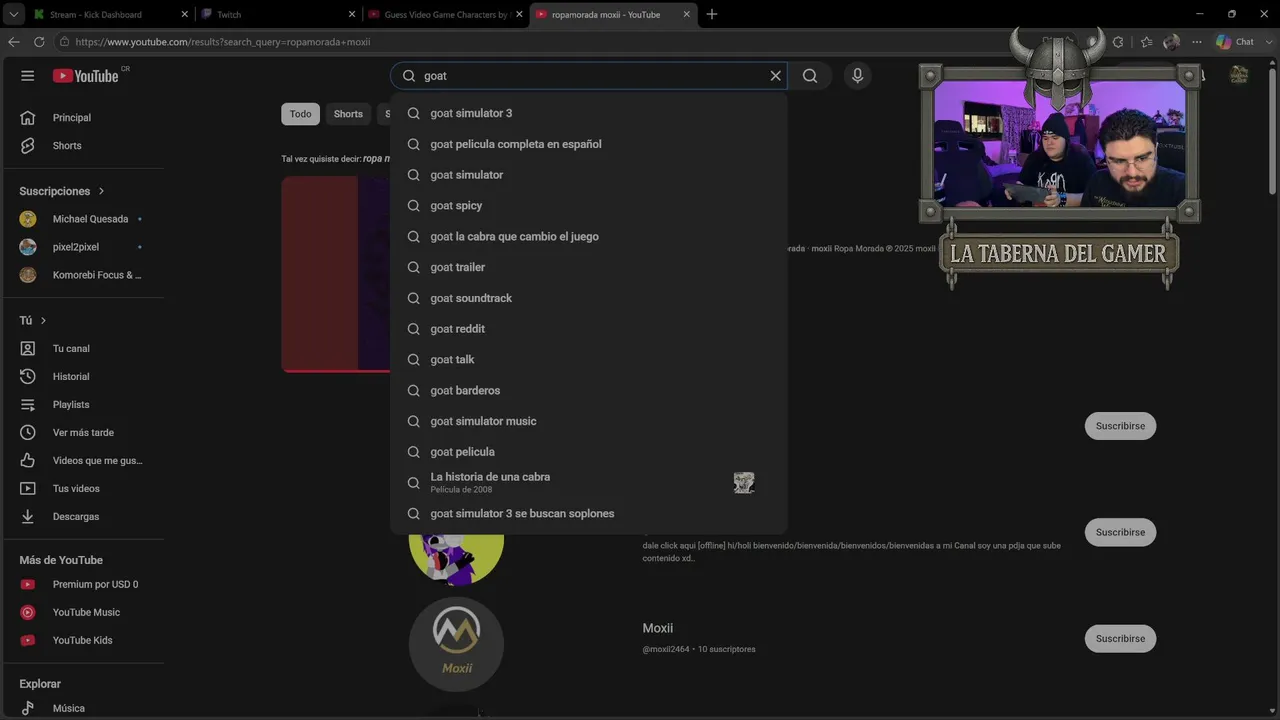Open Ver más tarde in the sidebar

pos(84,433)
